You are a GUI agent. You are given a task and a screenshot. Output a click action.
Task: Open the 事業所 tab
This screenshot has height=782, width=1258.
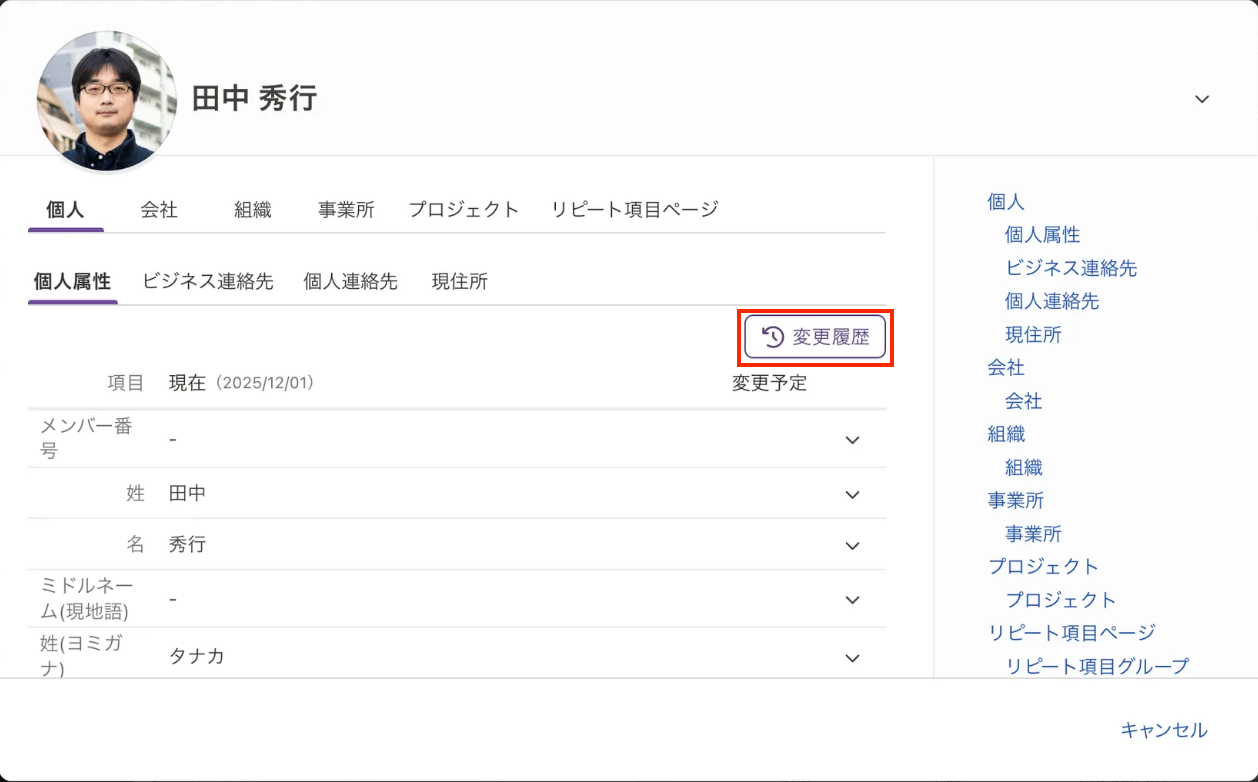tap(346, 210)
